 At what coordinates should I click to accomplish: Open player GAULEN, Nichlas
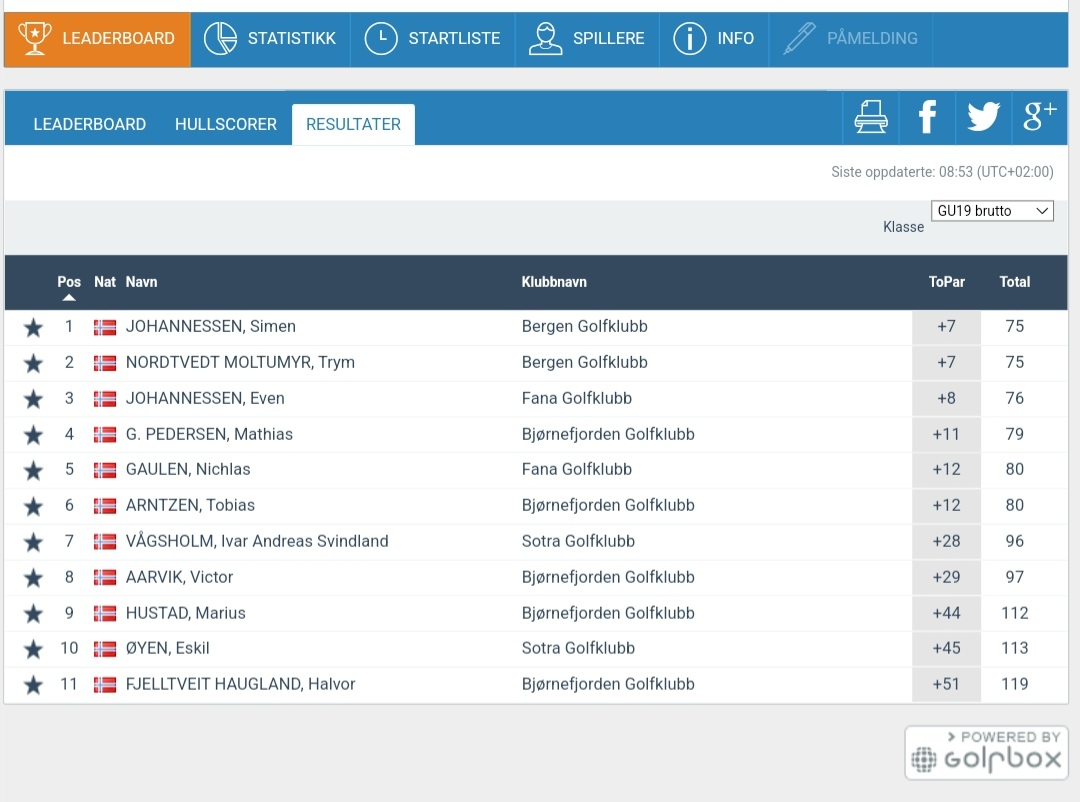(188, 469)
